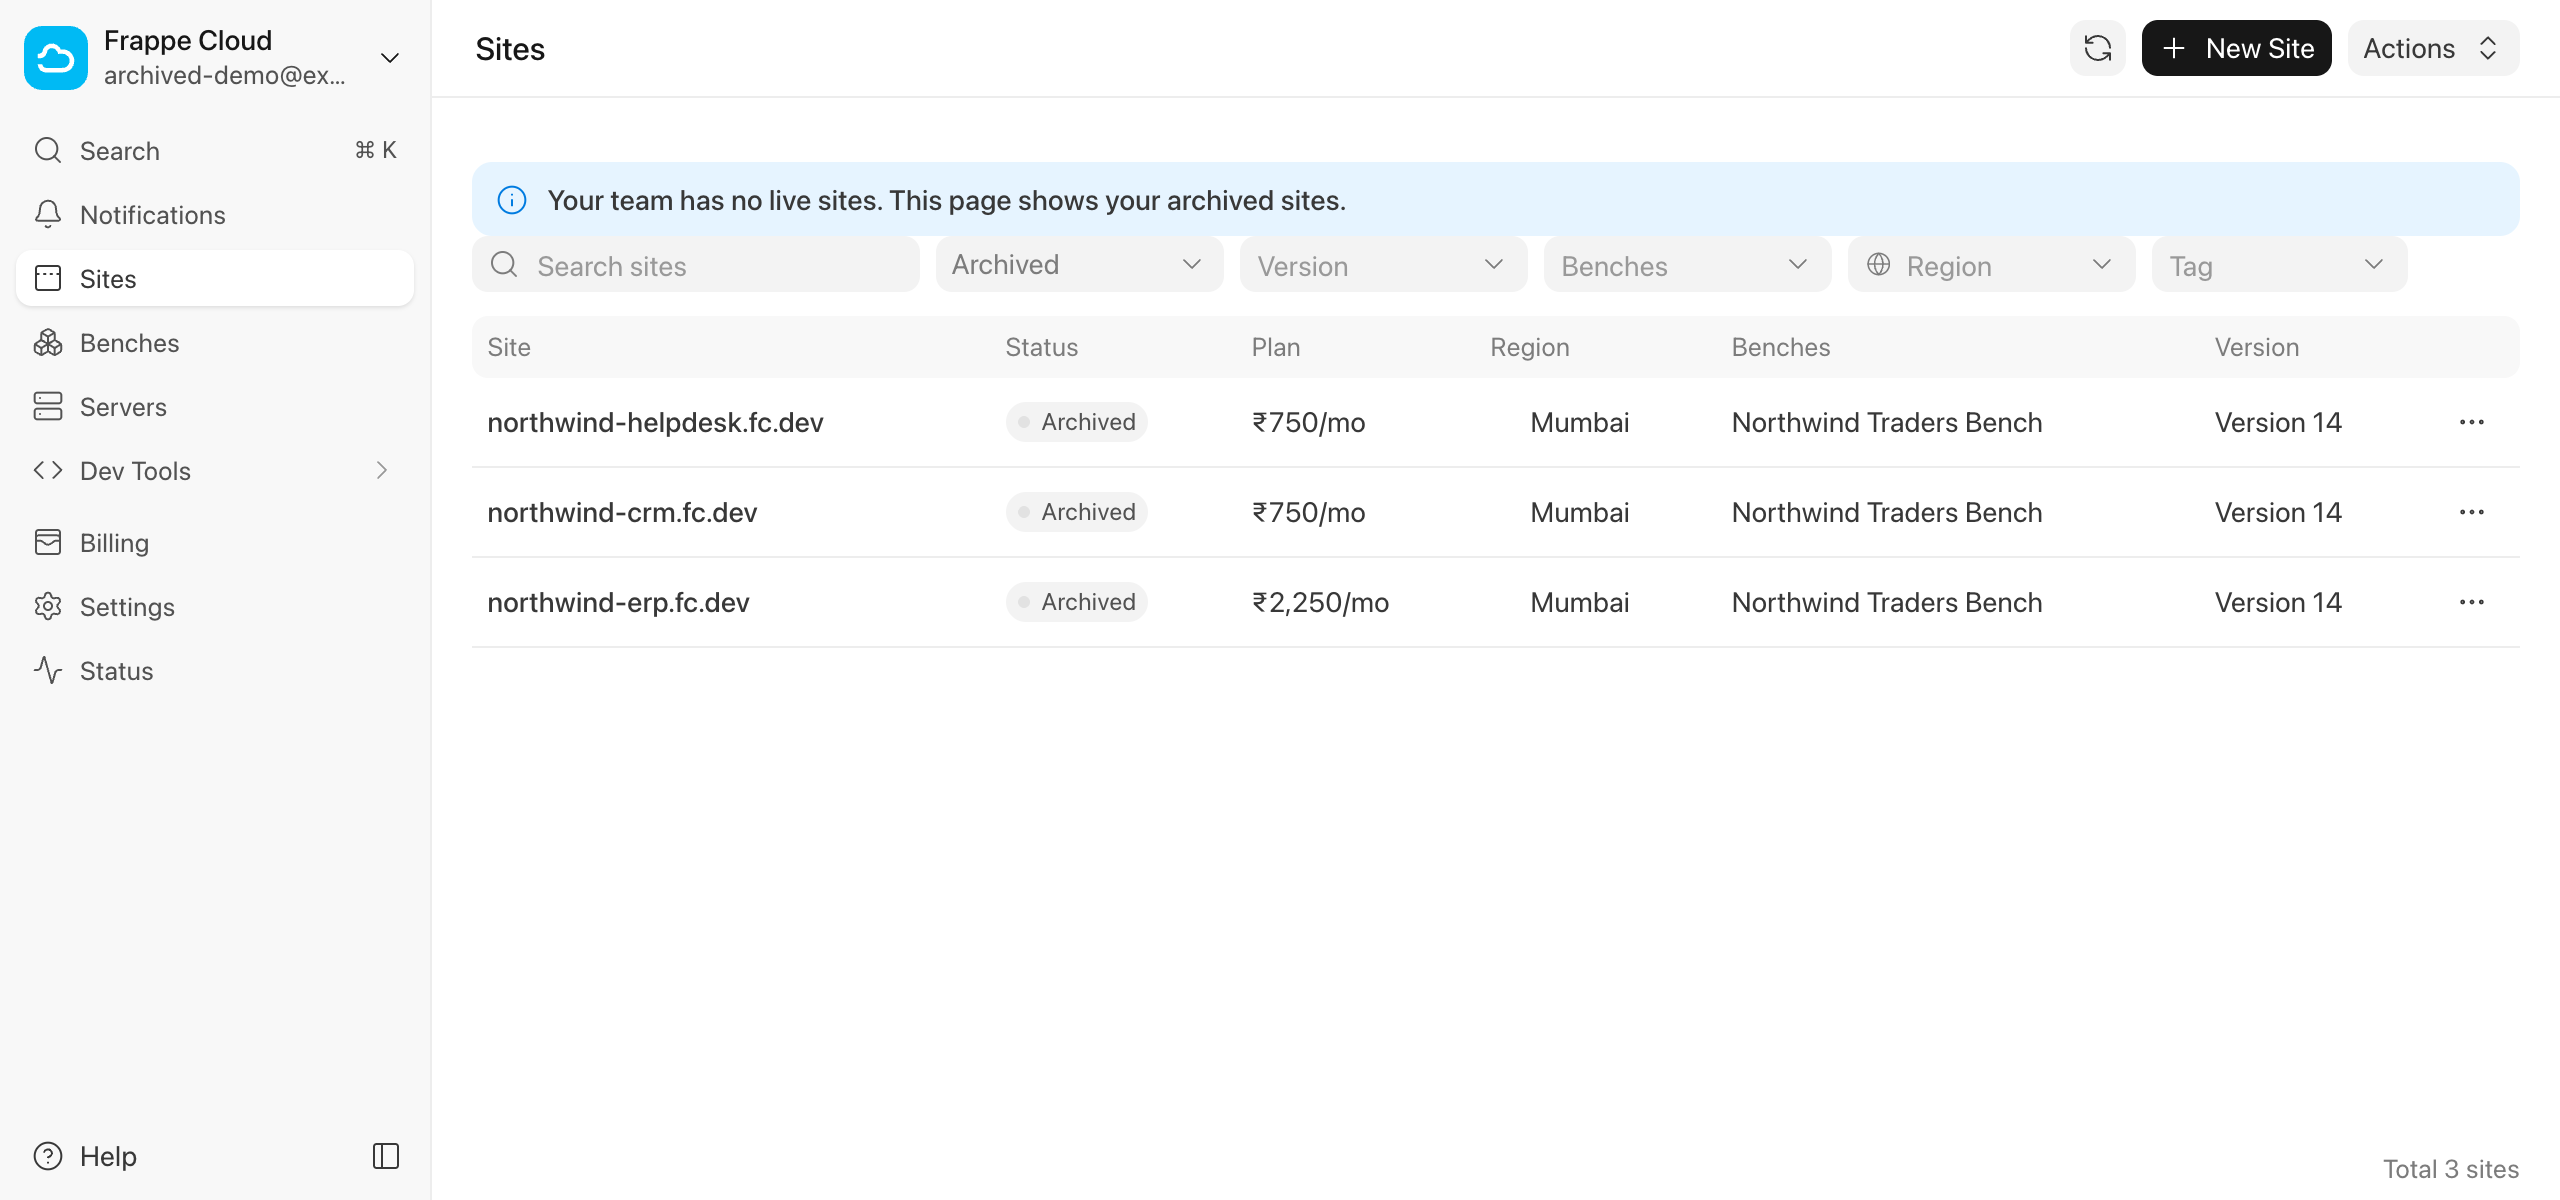
Task: Open options menu for northwind-crm.fc.dev row
Action: coord(2472,512)
